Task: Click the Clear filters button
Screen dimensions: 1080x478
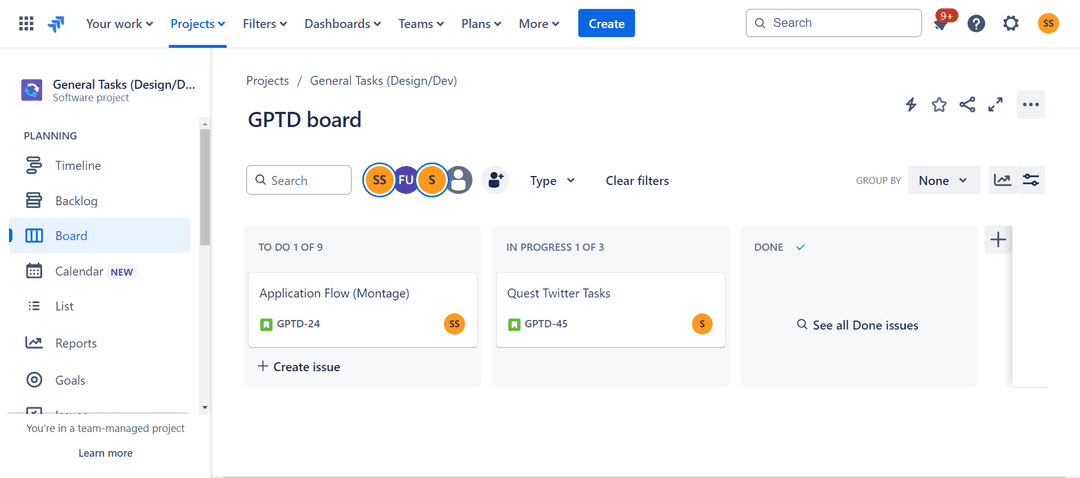Action: [637, 181]
